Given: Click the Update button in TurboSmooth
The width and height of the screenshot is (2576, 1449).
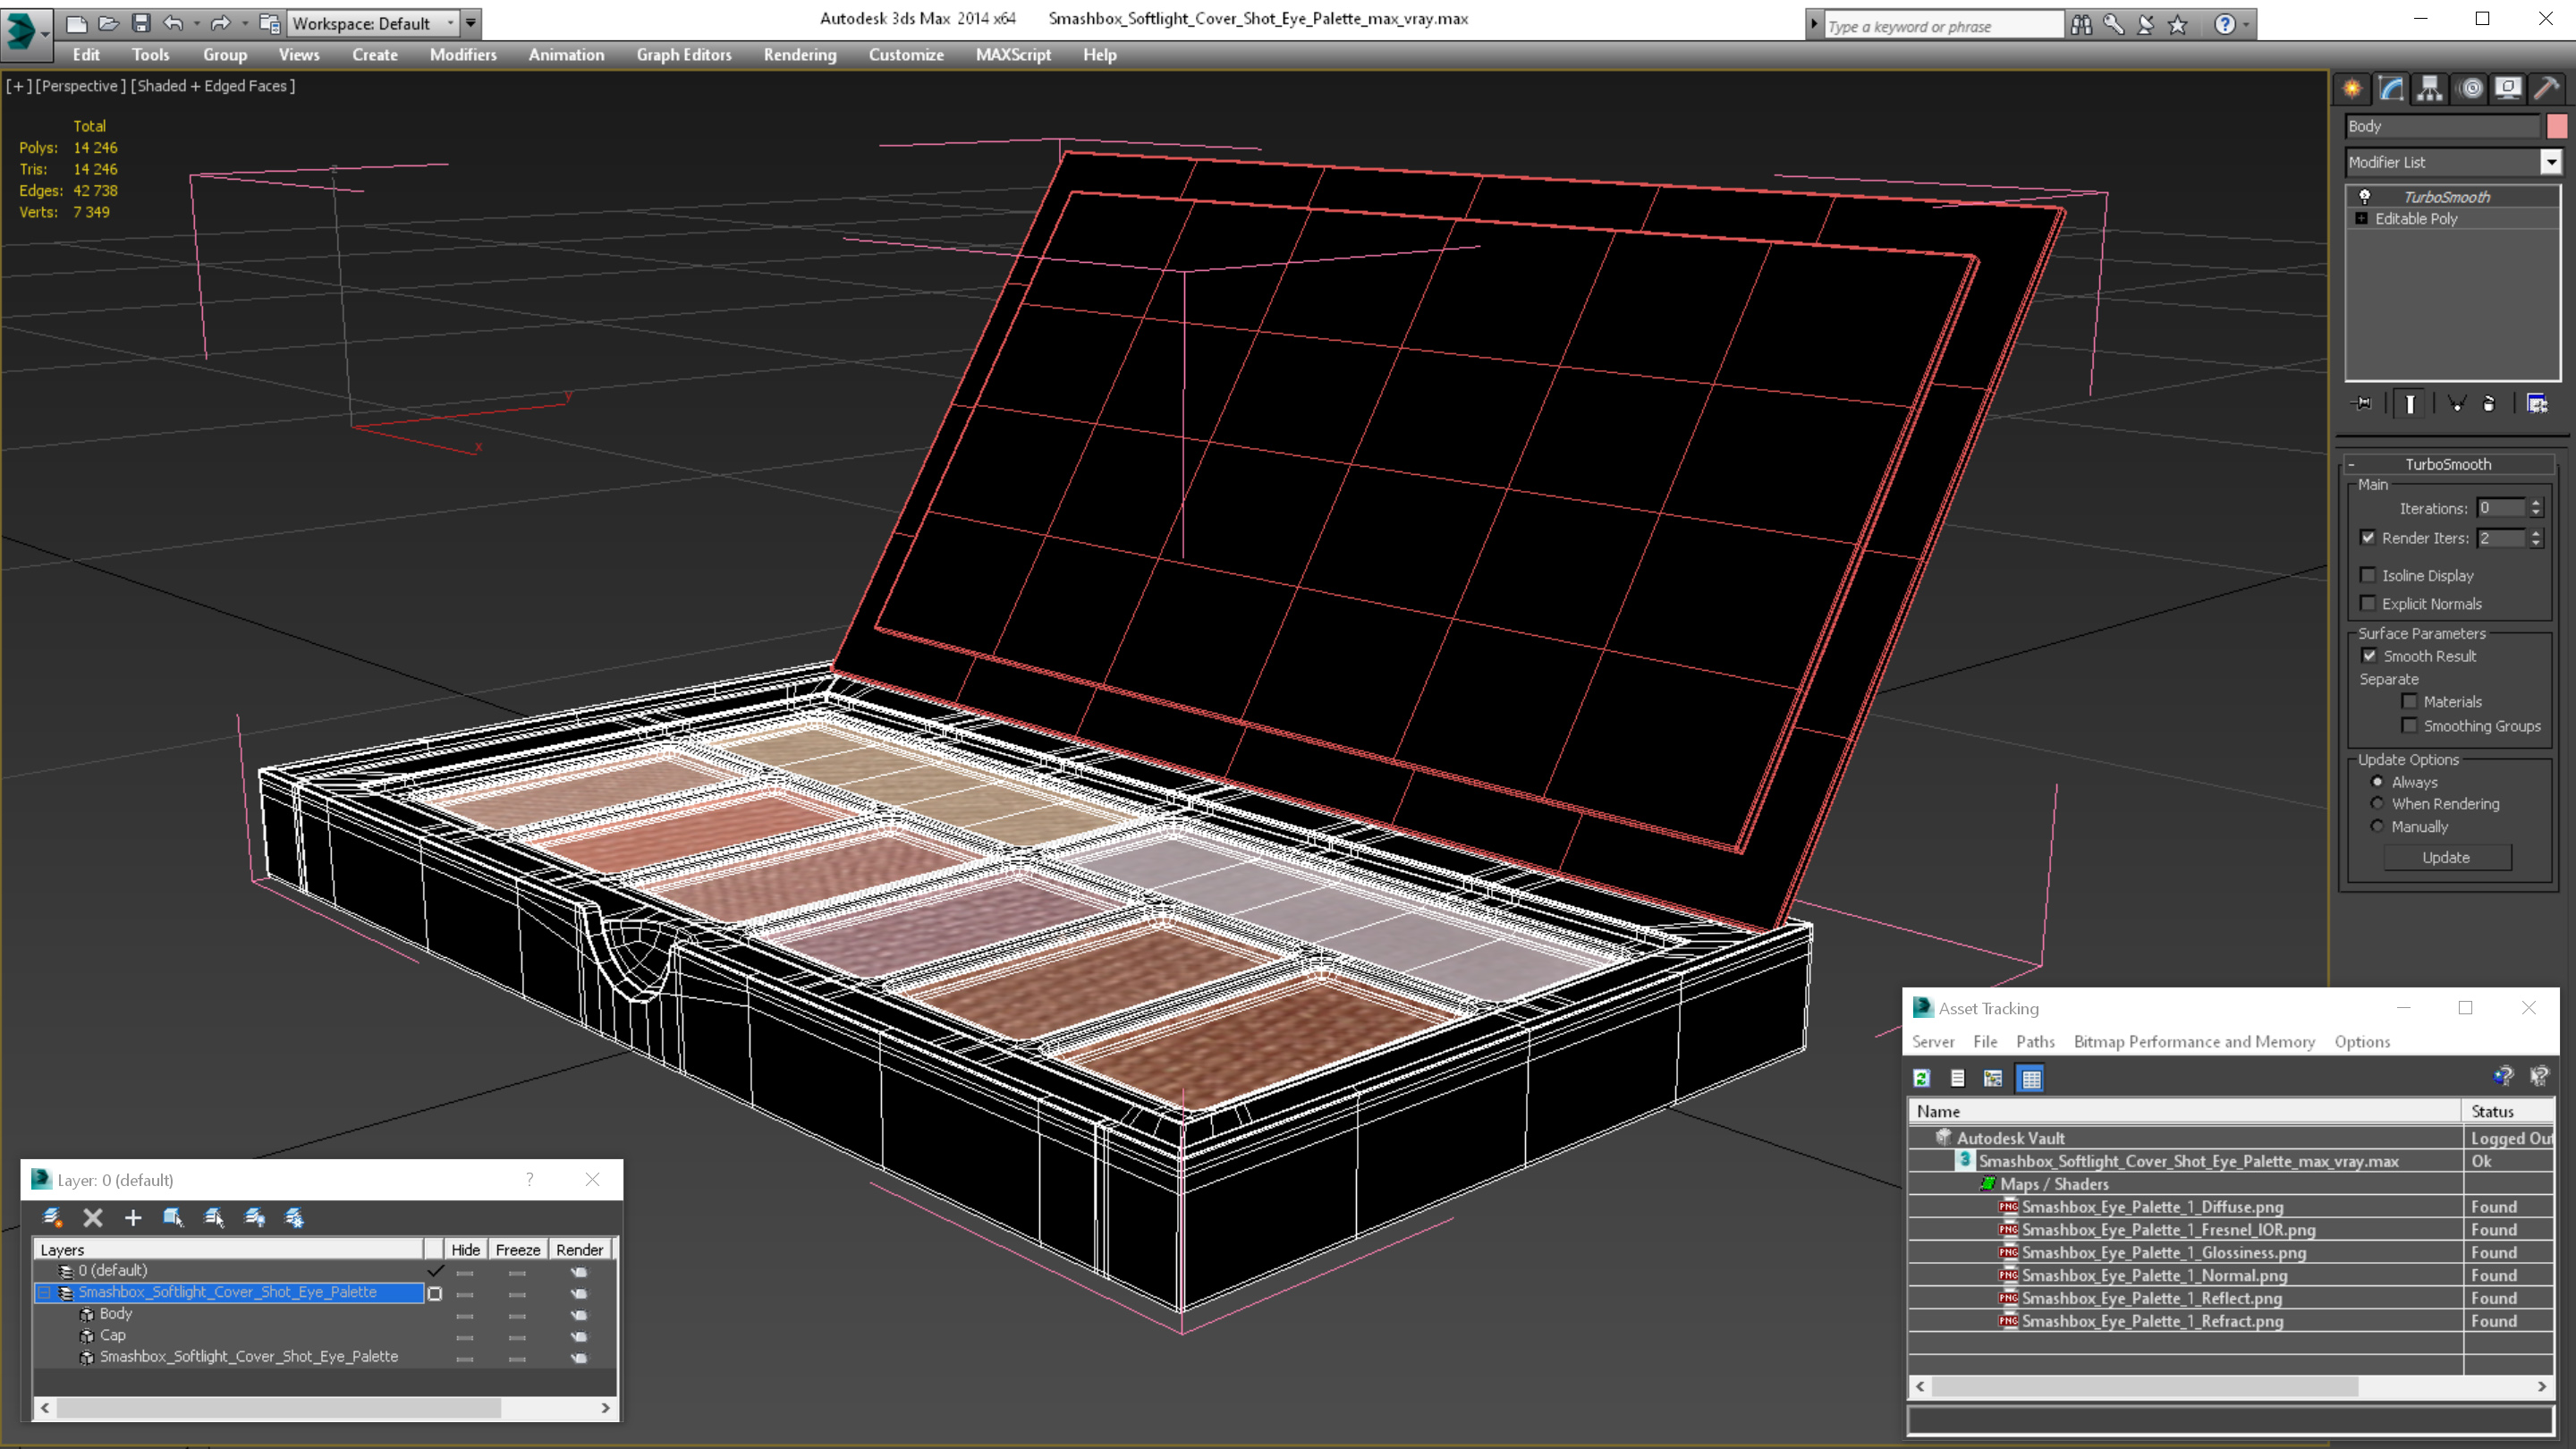Looking at the screenshot, I should pos(2446,857).
